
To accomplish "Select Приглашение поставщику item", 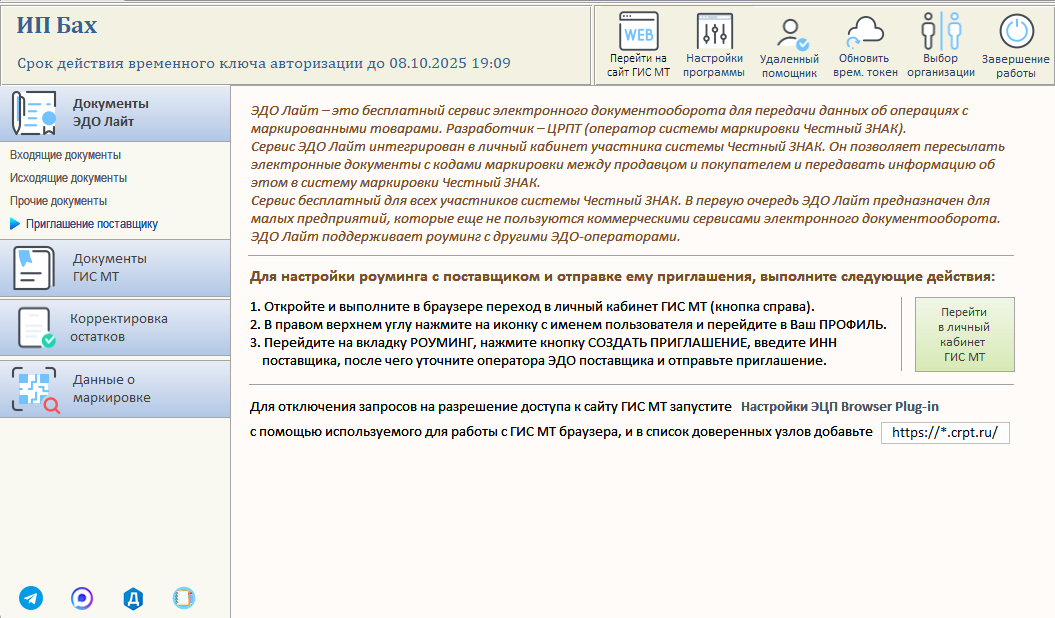I will coord(92,224).
